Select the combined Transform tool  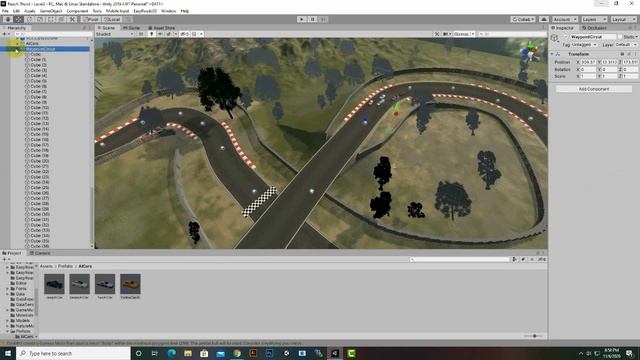(x=61, y=19)
